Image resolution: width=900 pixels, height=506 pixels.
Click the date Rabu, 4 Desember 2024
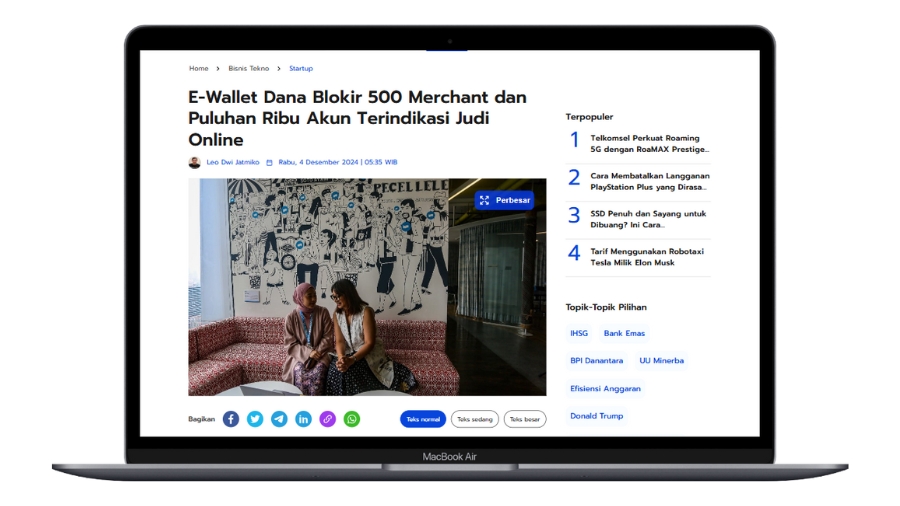click(x=338, y=162)
